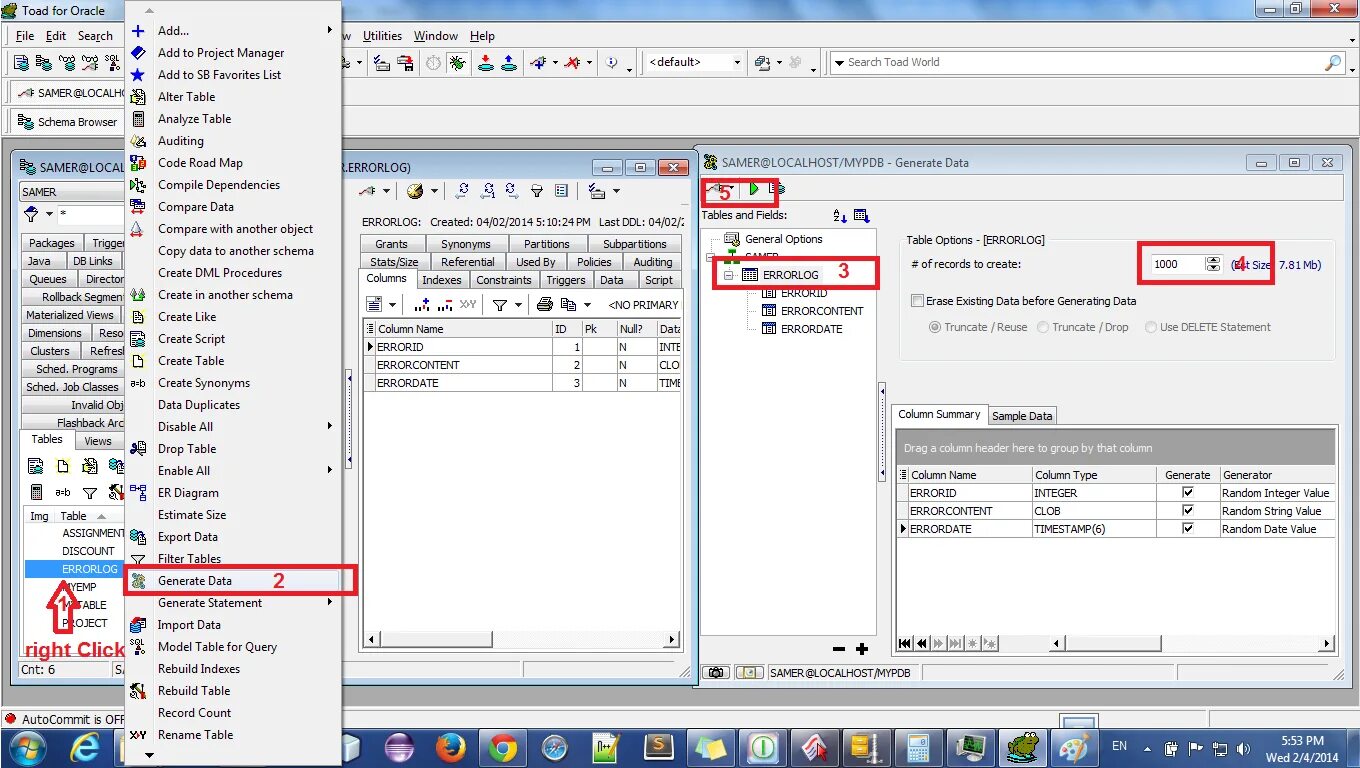The image size is (1360, 768).
Task: Uncheck Generate for ERRORID column
Action: 1188,493
